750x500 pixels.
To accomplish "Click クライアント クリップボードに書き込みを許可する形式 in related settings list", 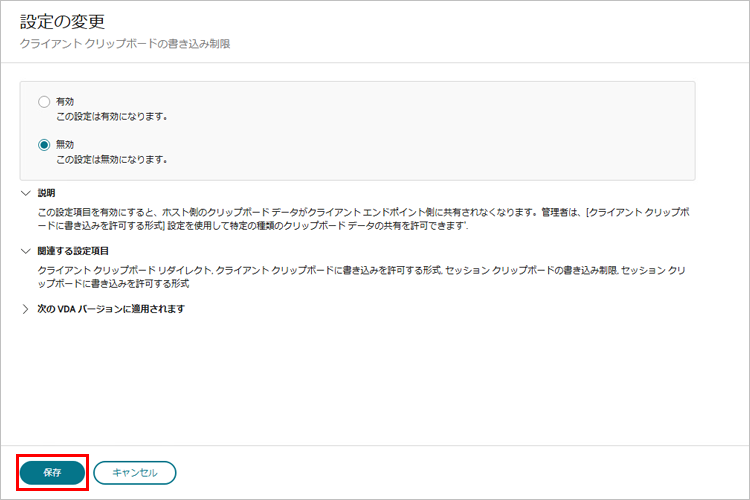I will (x=328, y=271).
